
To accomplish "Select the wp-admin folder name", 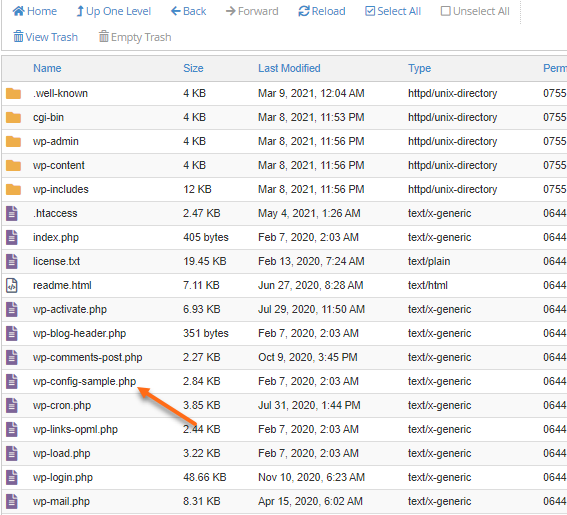I will (x=56, y=141).
